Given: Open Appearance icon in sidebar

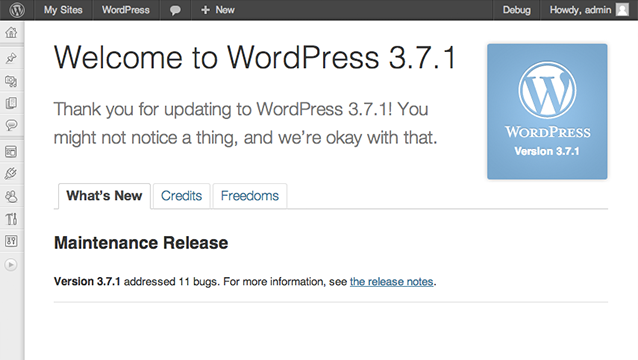Looking at the screenshot, I should [x=11, y=152].
